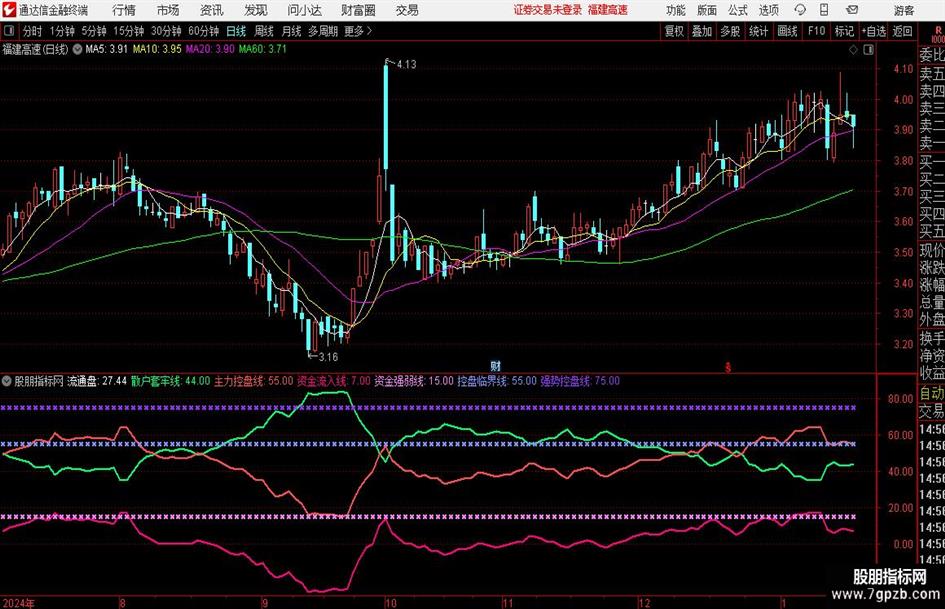Toggle the left panel layout icon

pyautogui.click(x=9, y=31)
